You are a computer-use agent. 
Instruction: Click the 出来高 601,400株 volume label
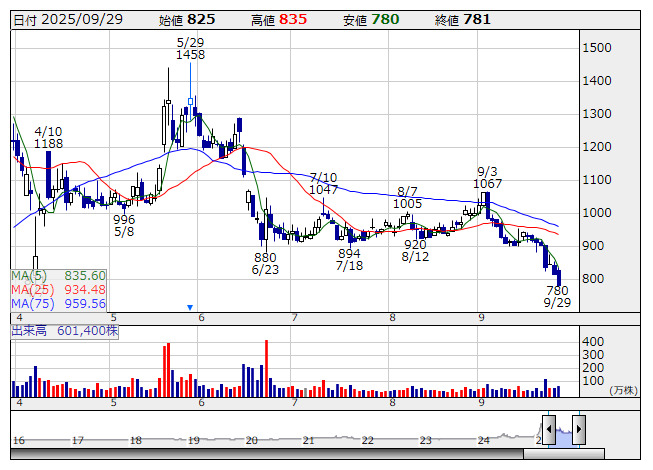coord(65,331)
